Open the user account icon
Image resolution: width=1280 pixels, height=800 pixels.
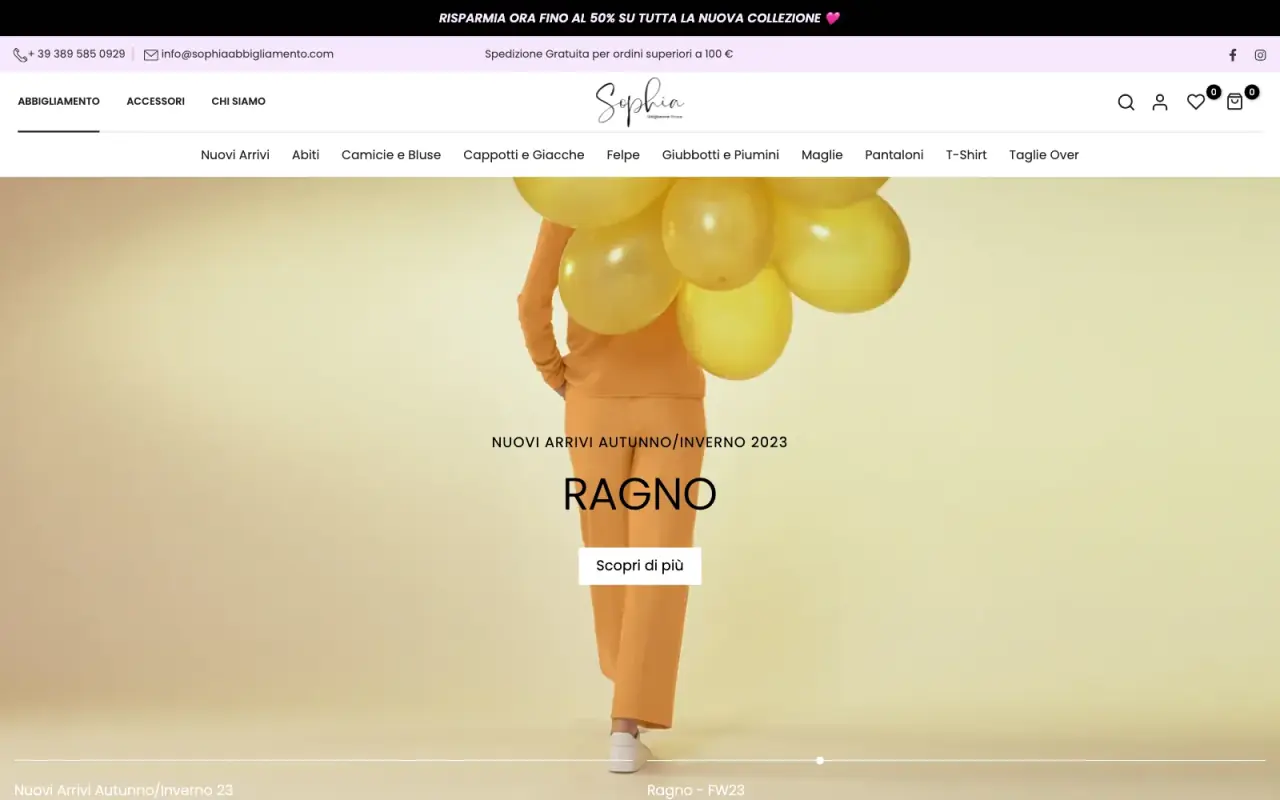(x=1160, y=102)
